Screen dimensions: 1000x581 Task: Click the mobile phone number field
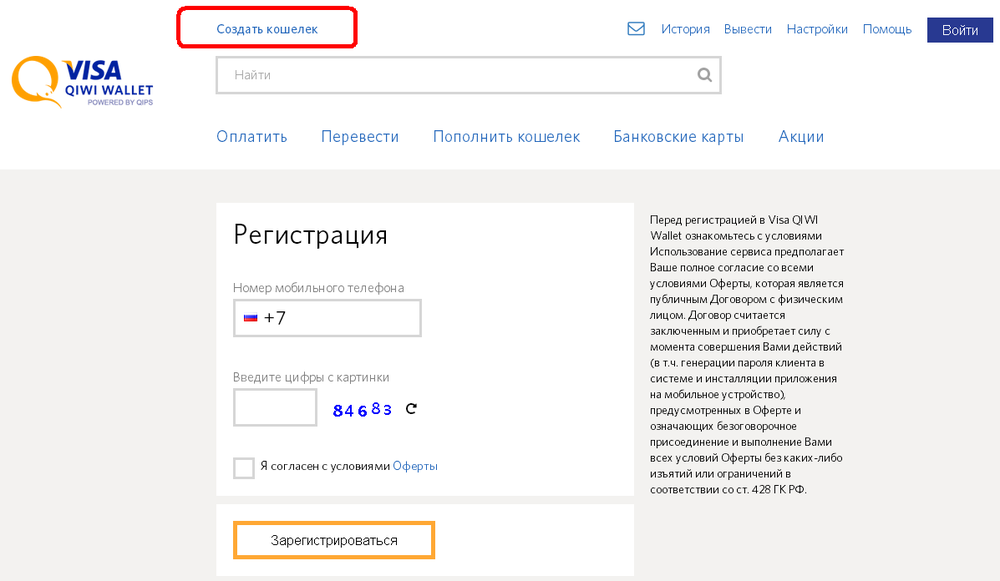tap(327, 318)
